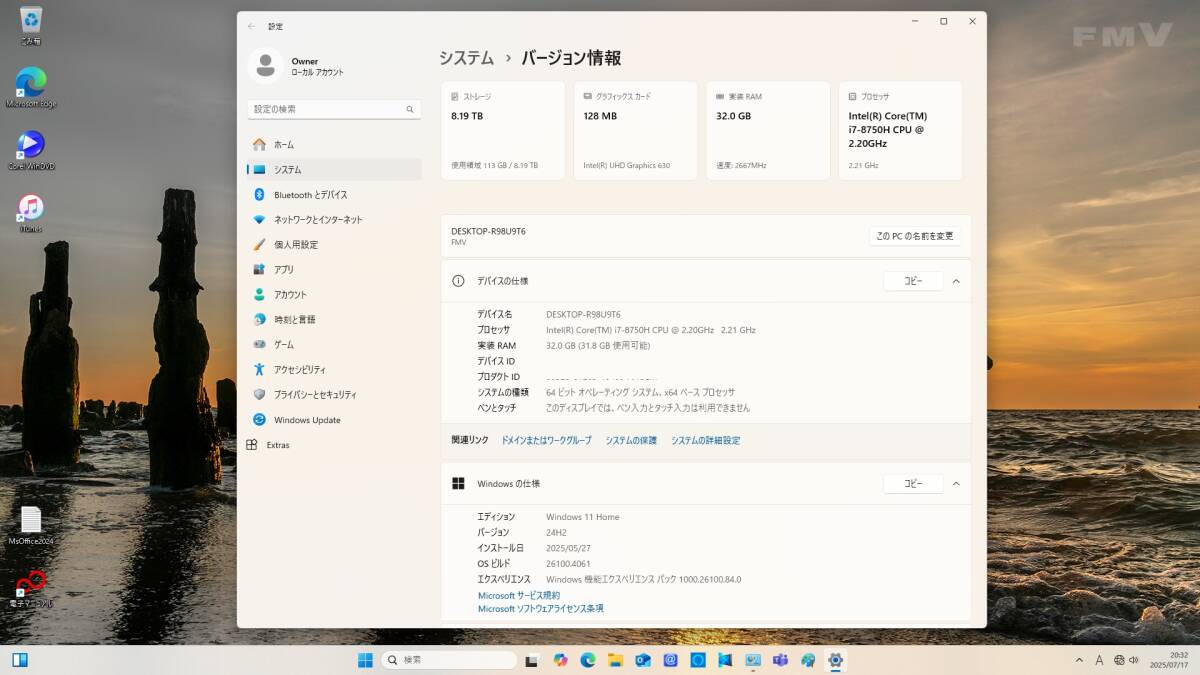Open アクセシビリティ settings
The image size is (1200, 675).
click(300, 370)
